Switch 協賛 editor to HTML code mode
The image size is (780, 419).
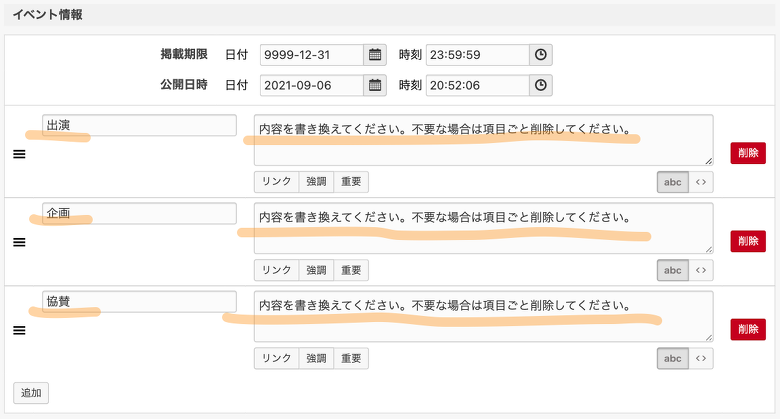(x=701, y=358)
